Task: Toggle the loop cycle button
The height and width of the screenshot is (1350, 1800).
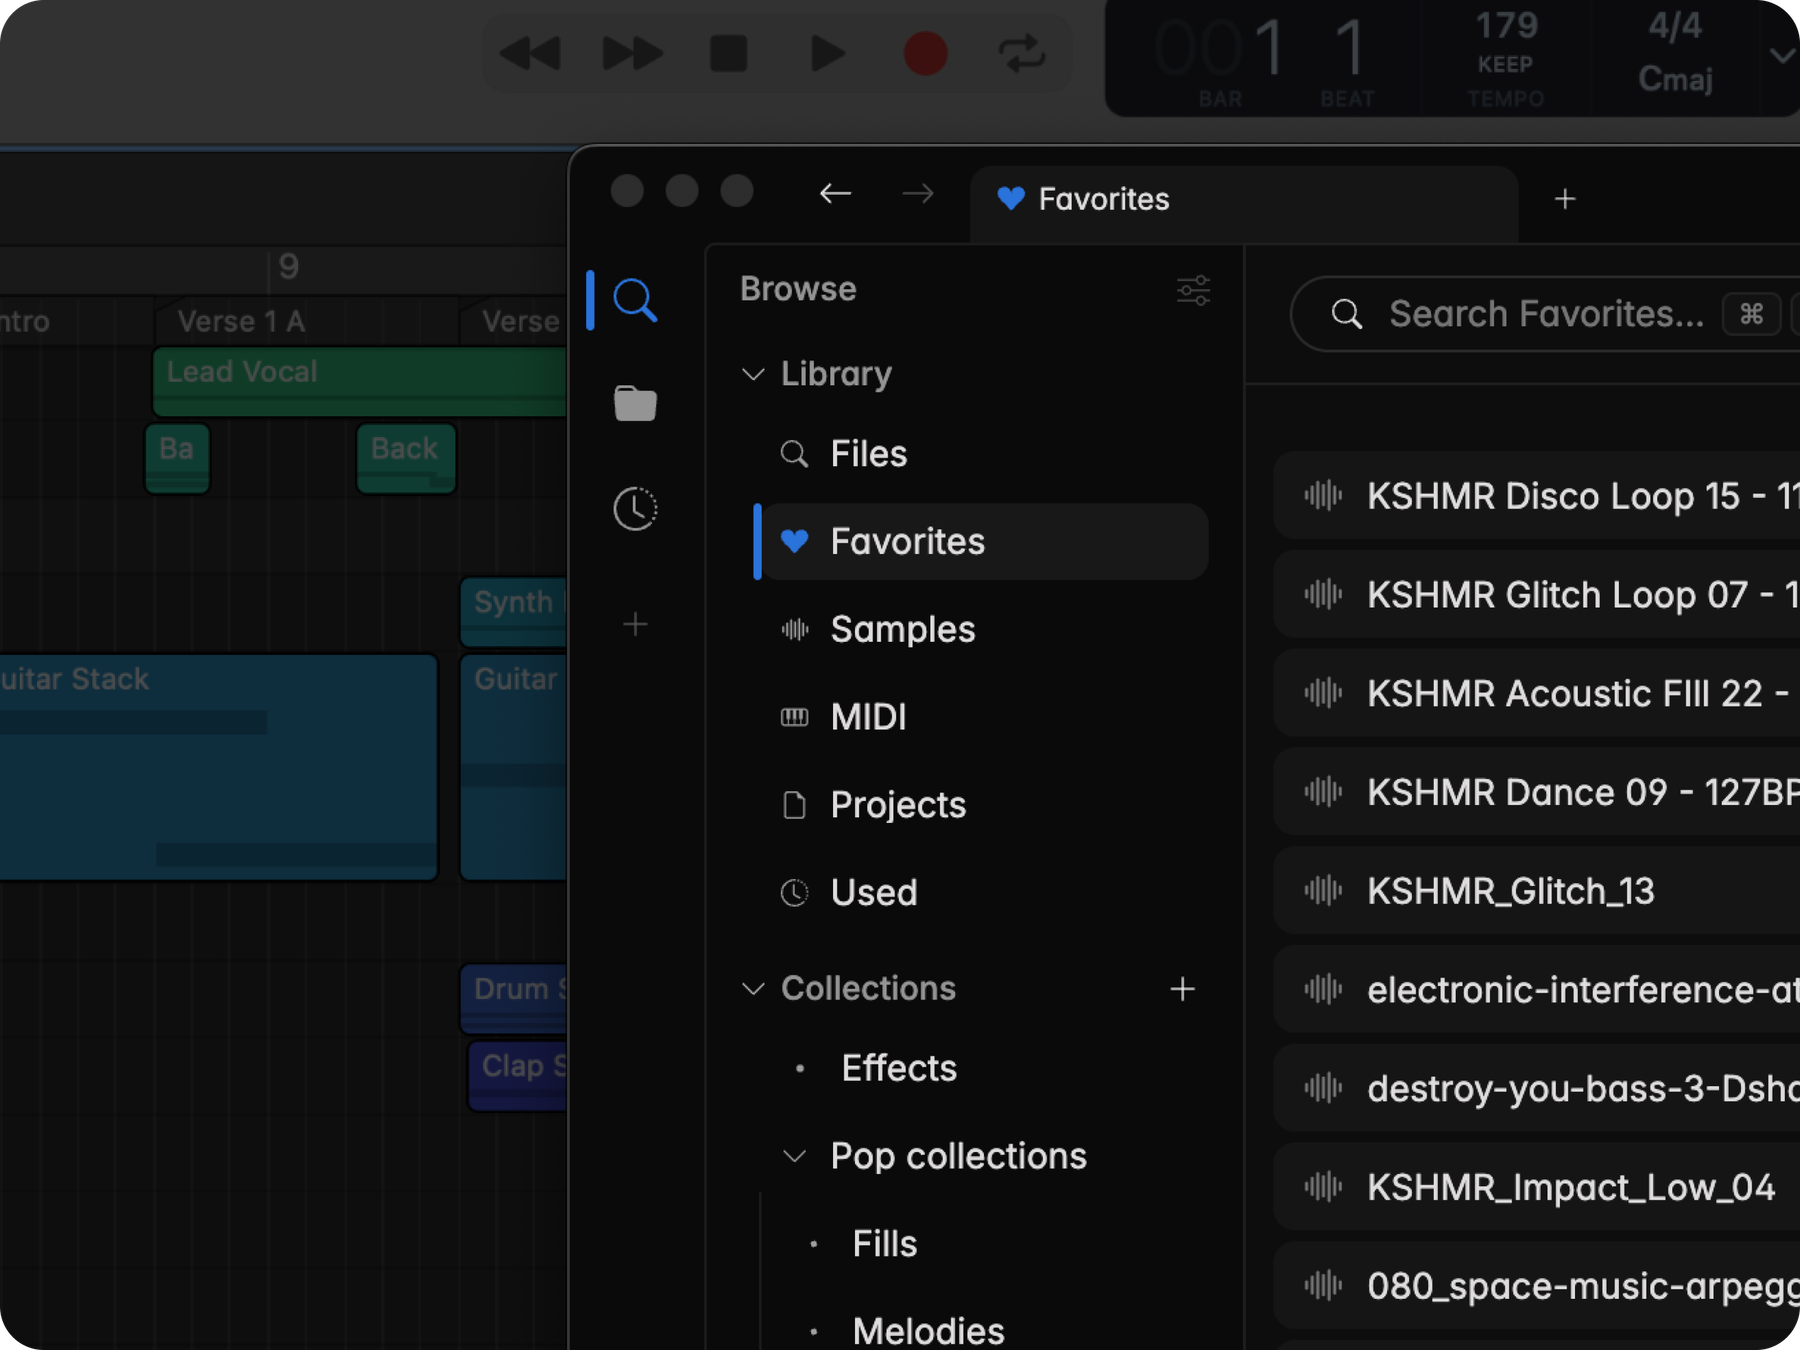Action: 1022,53
